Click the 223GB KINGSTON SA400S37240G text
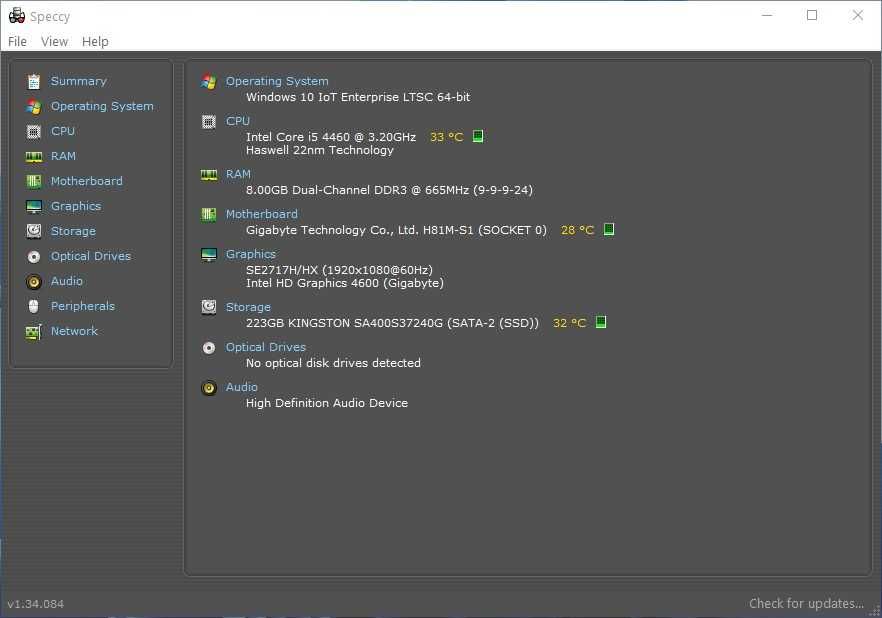 pyautogui.click(x=392, y=323)
